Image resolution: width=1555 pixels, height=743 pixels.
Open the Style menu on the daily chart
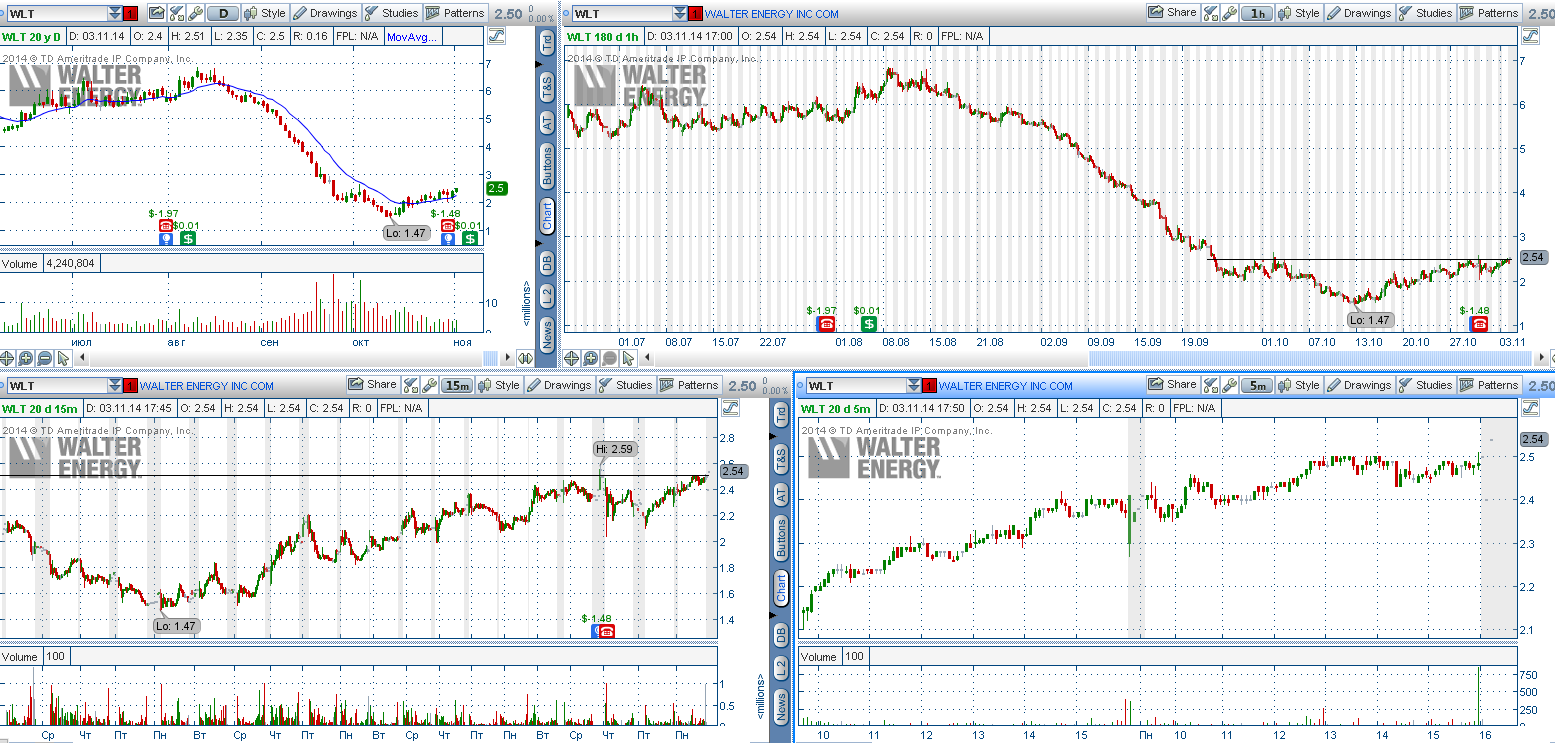coord(265,13)
